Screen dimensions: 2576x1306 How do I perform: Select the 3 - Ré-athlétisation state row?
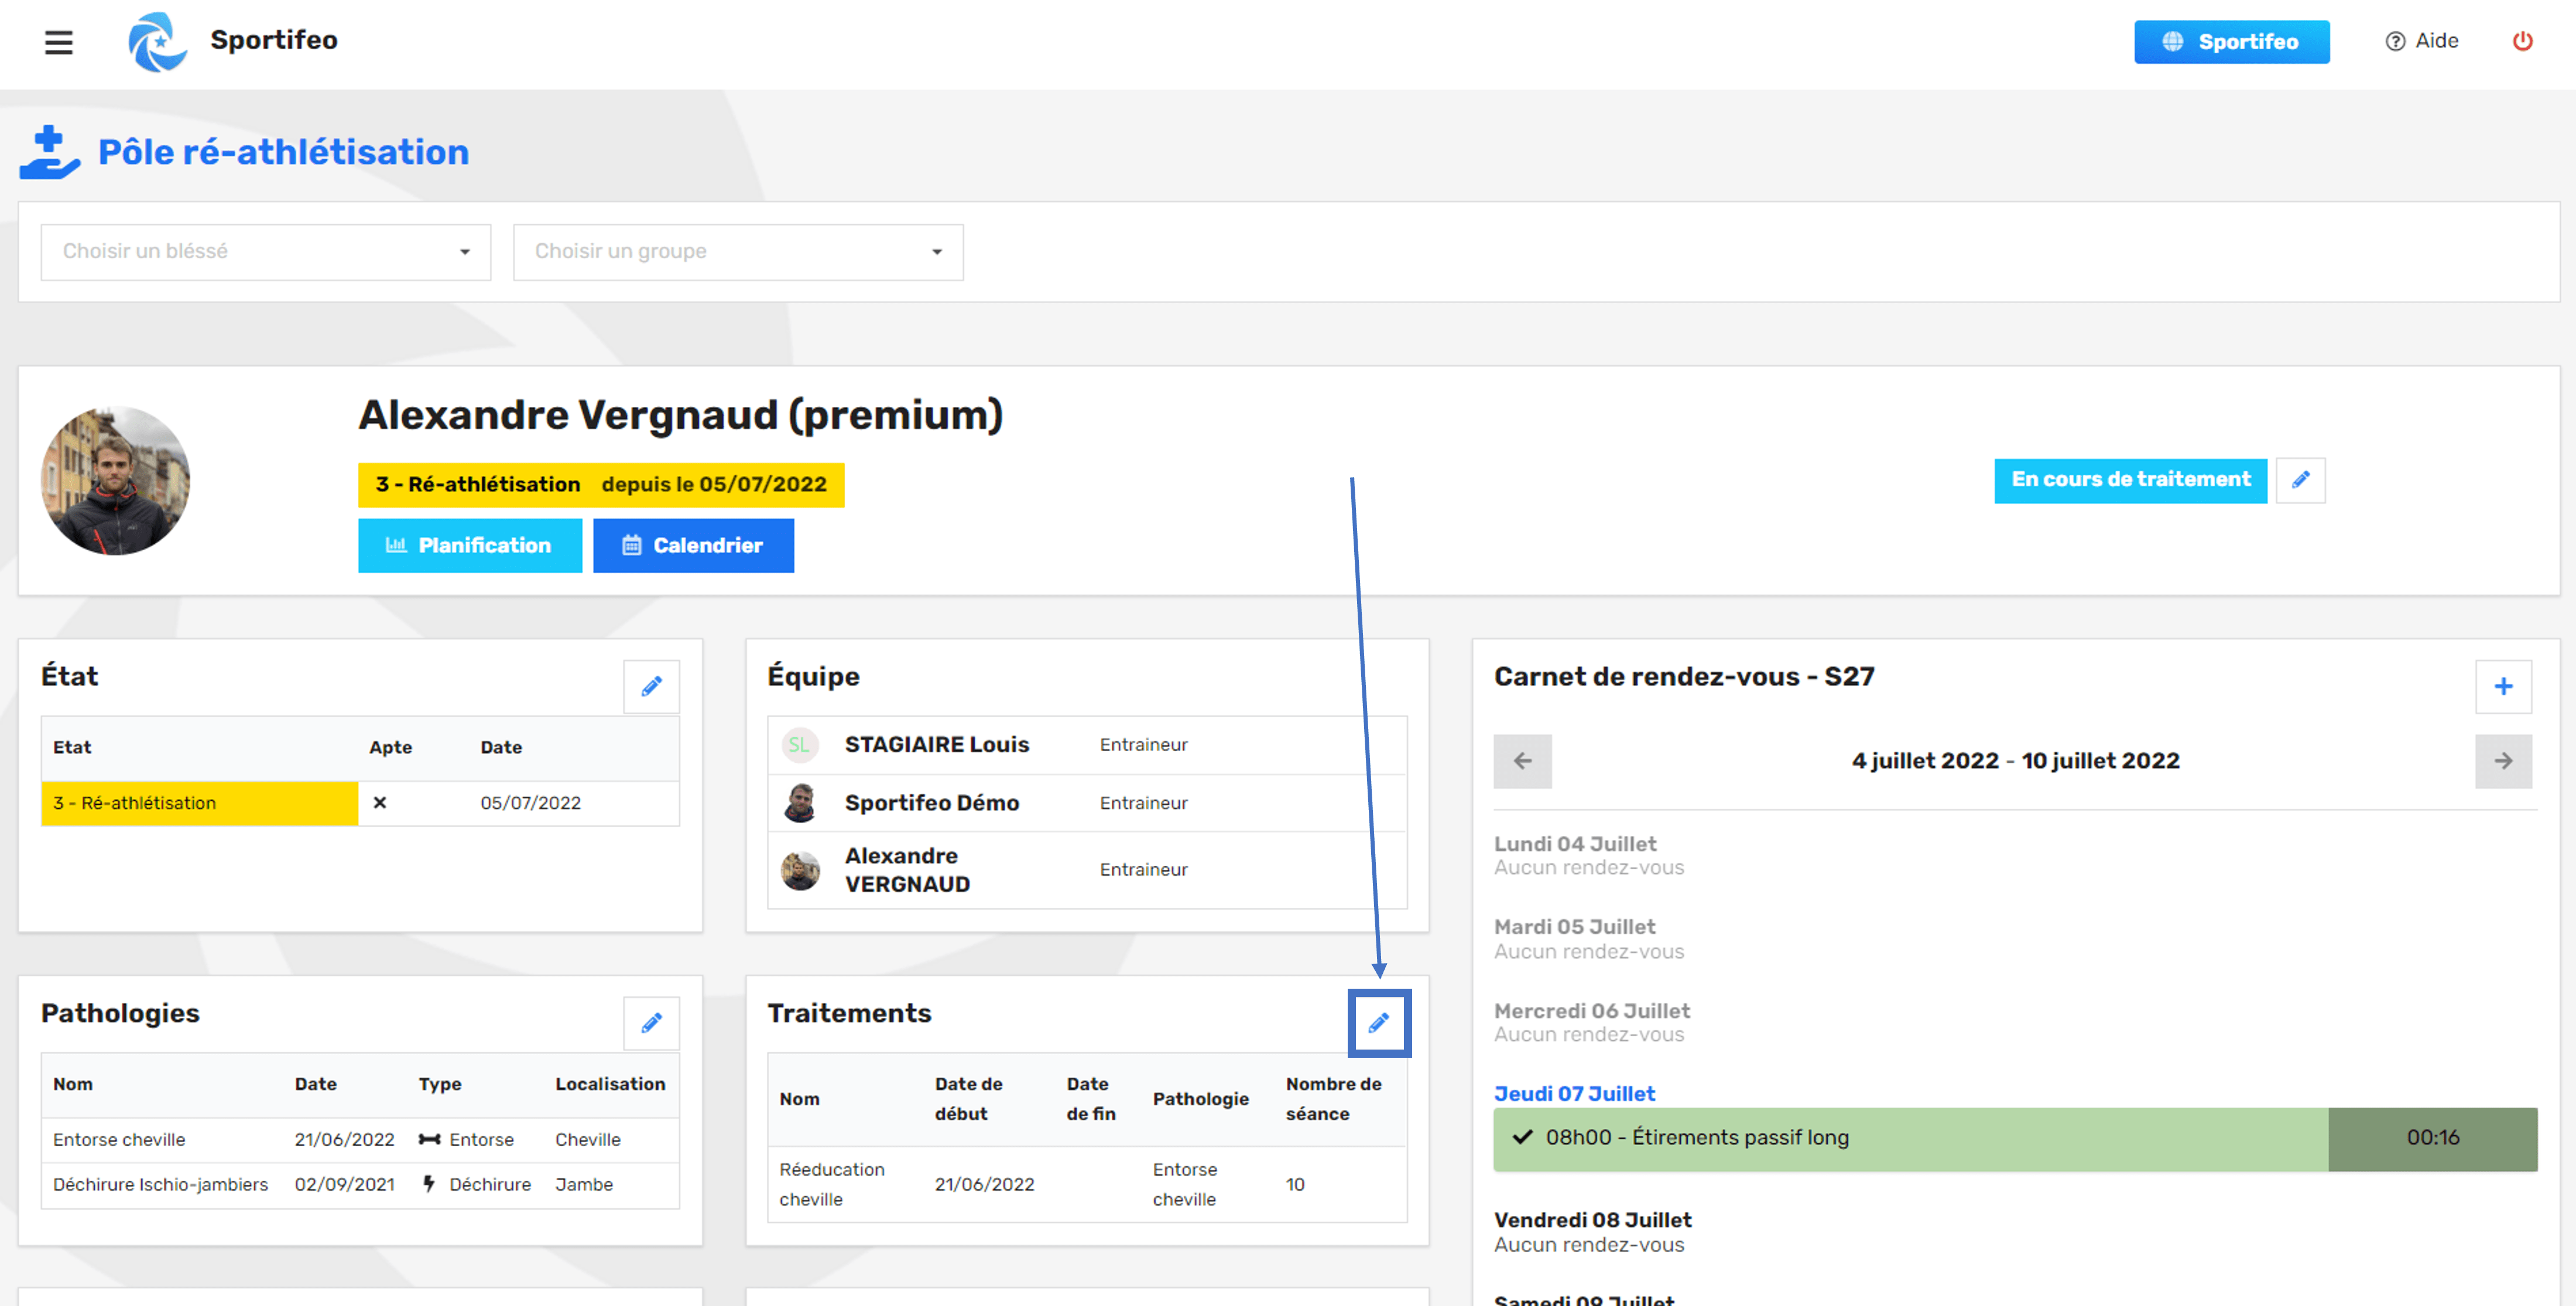pyautogui.click(x=360, y=803)
